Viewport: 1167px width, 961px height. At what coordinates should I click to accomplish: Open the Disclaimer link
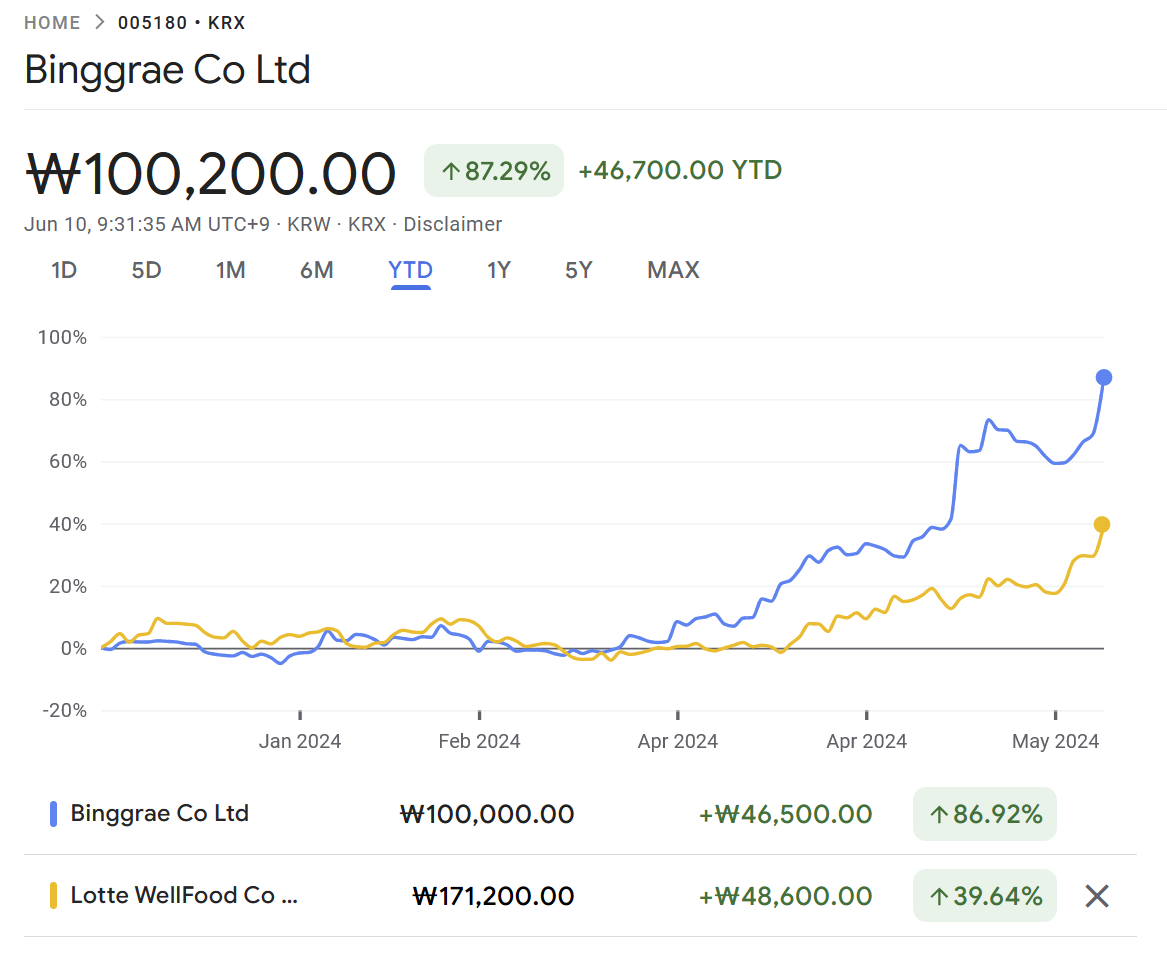pyautogui.click(x=452, y=224)
